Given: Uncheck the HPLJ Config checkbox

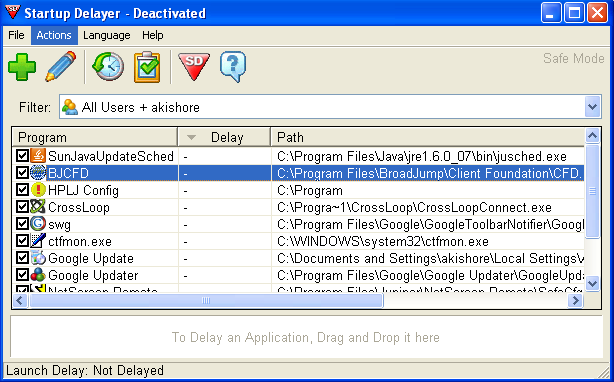Looking at the screenshot, I should coord(22,190).
